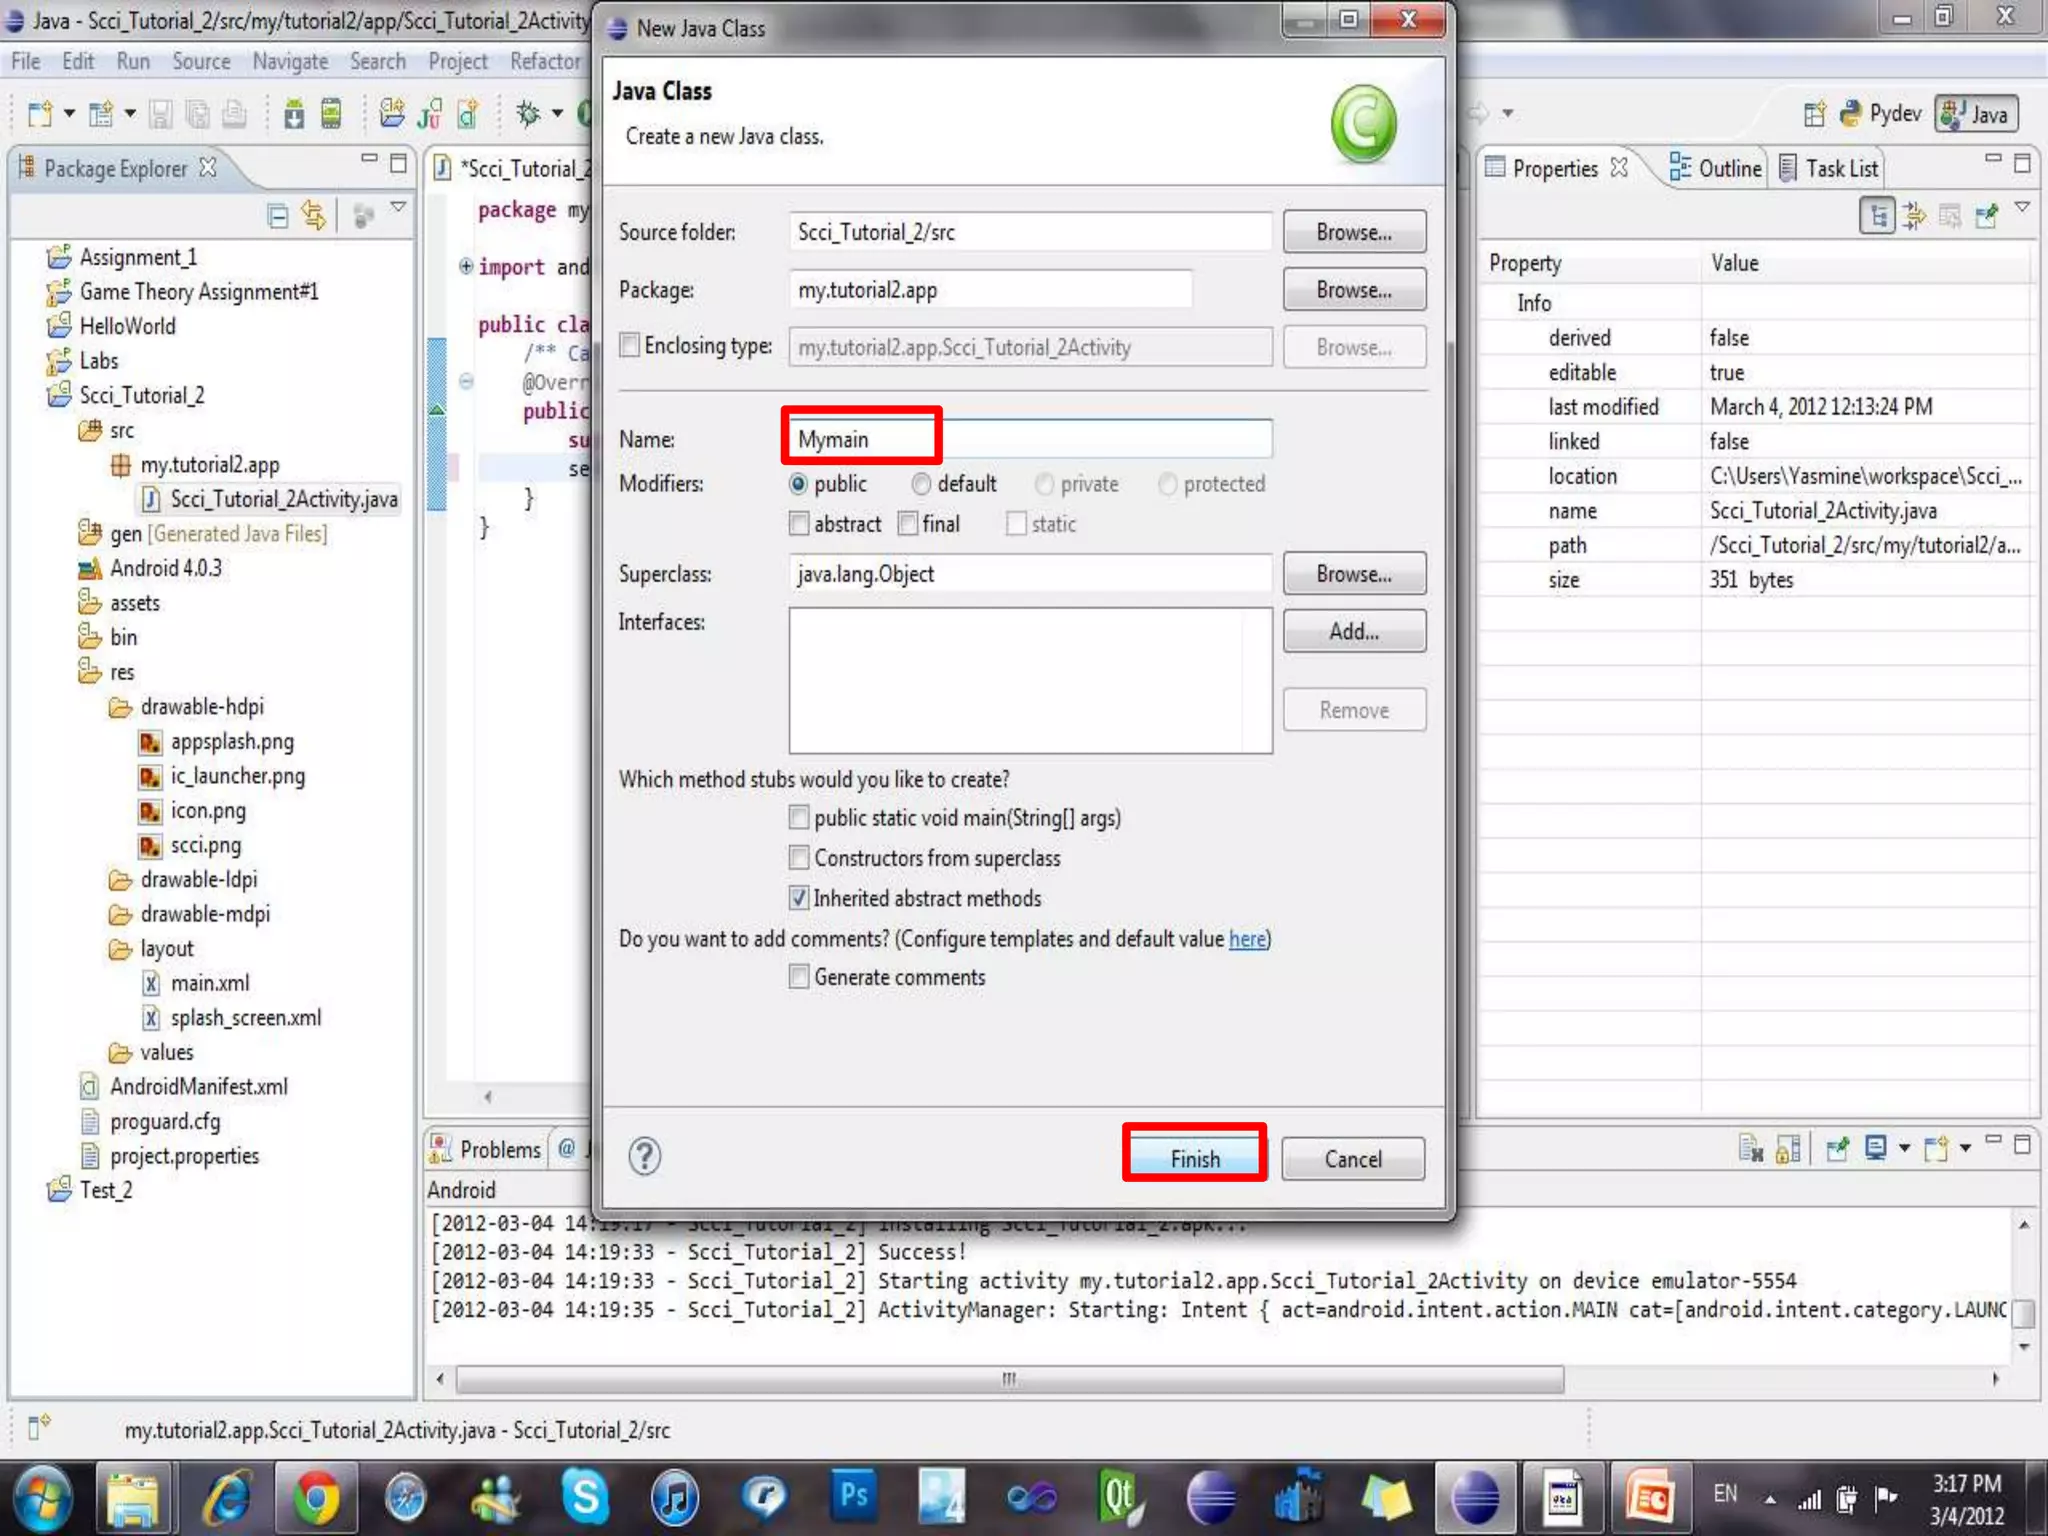Click Show Advanced Properties icon

[1914, 215]
